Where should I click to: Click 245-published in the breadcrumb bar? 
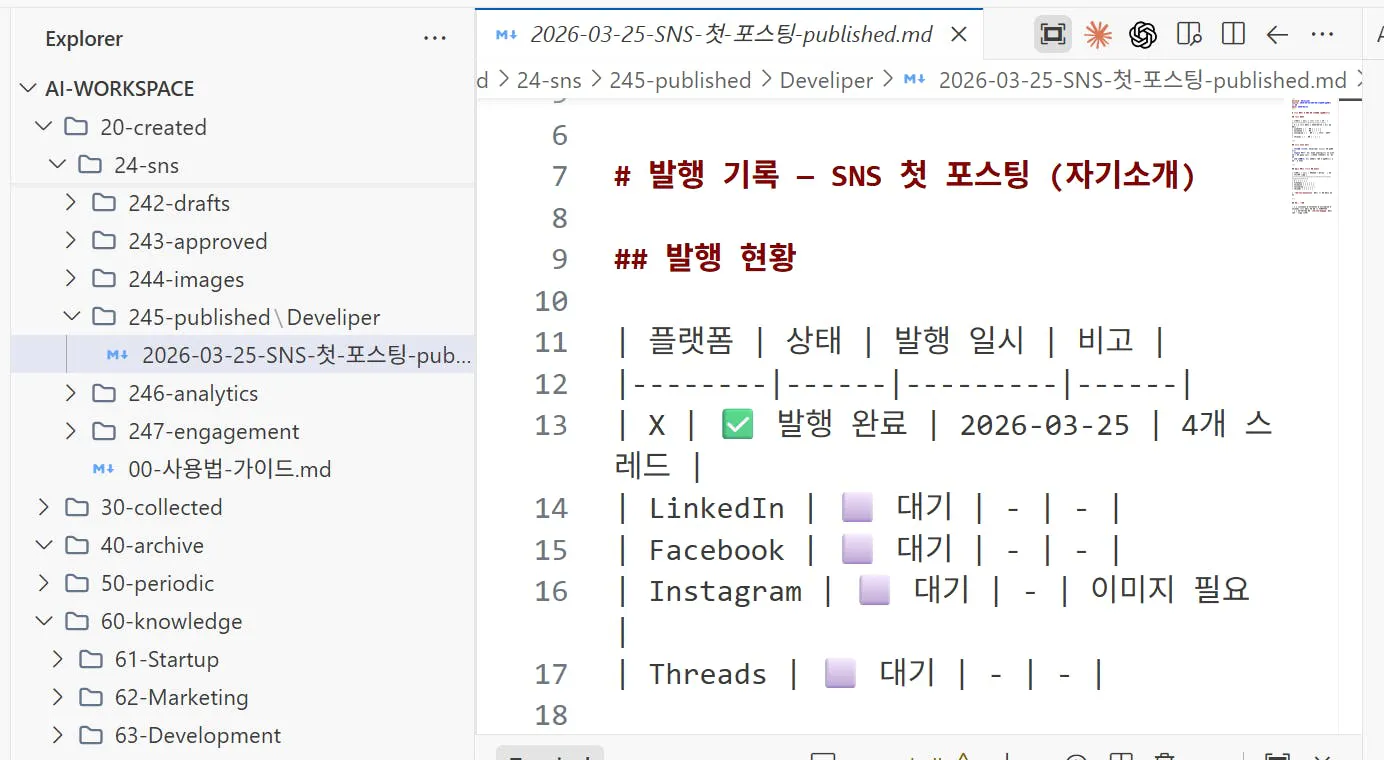pos(681,80)
